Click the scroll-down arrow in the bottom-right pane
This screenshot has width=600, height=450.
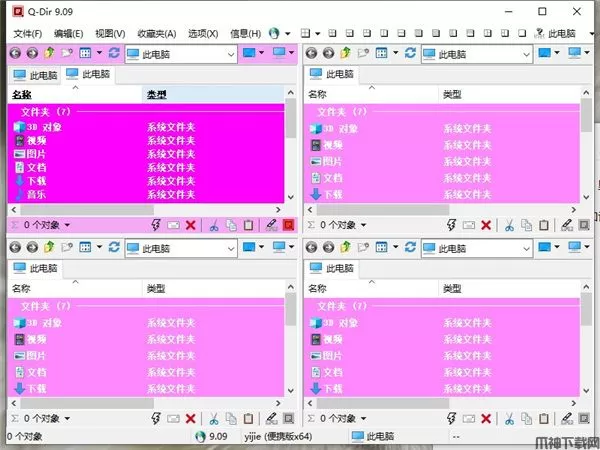tap(586, 391)
